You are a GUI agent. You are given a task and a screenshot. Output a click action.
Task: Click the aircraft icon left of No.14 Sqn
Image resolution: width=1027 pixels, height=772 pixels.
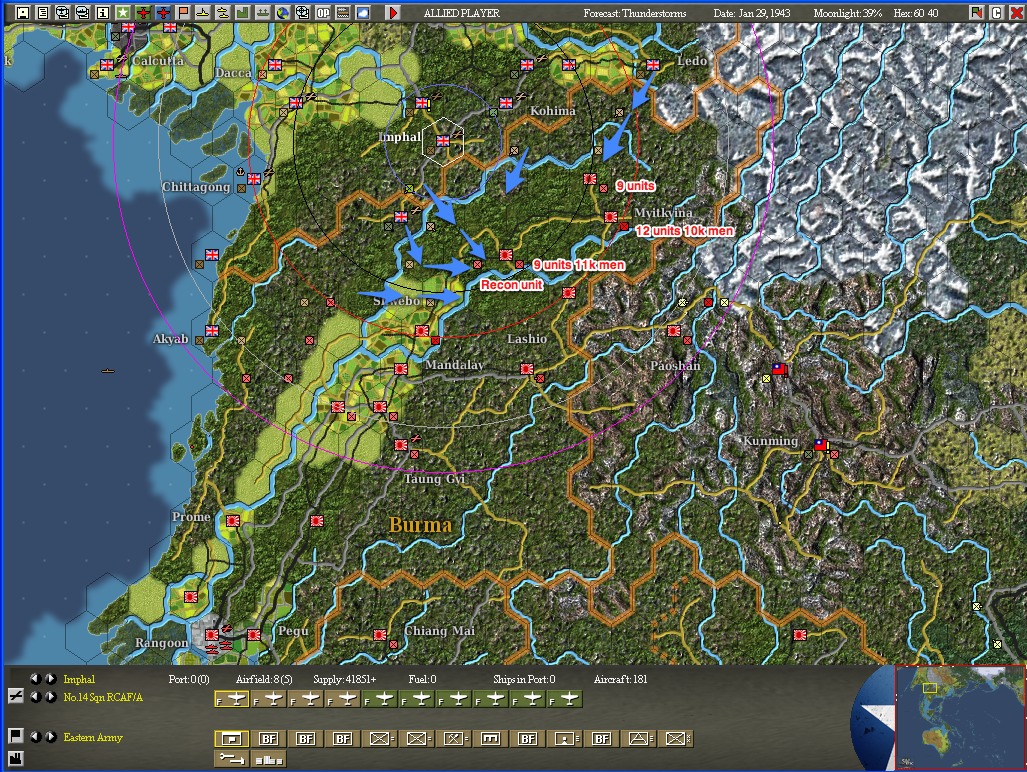pos(16,696)
